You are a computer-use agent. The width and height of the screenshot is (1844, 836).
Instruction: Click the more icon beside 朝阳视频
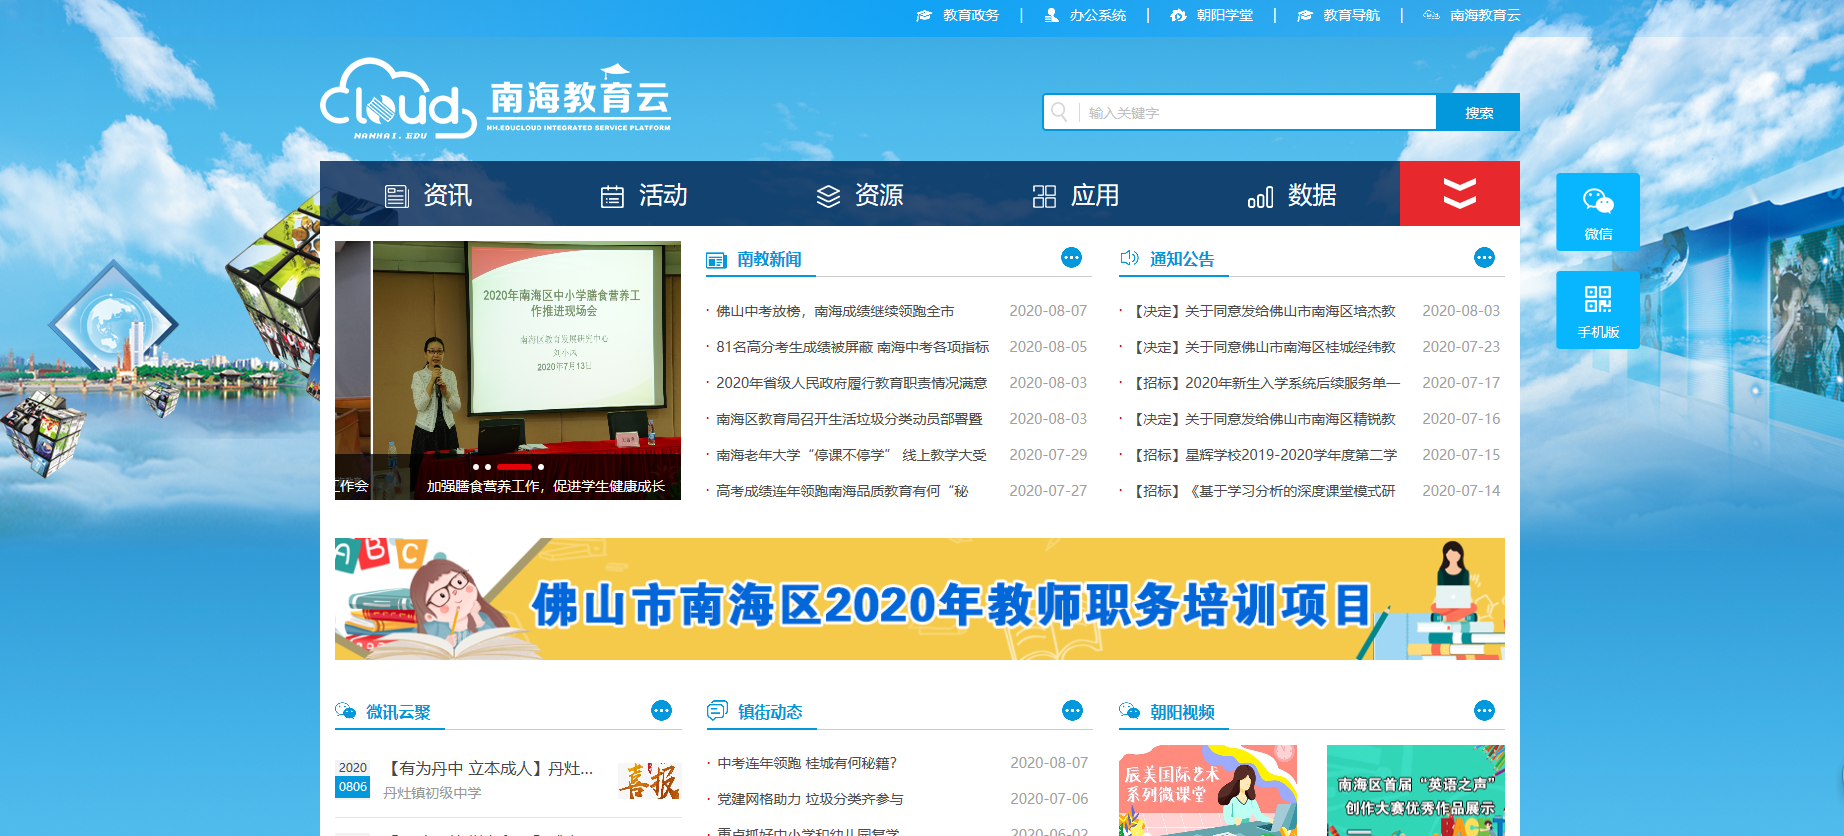(x=1484, y=711)
